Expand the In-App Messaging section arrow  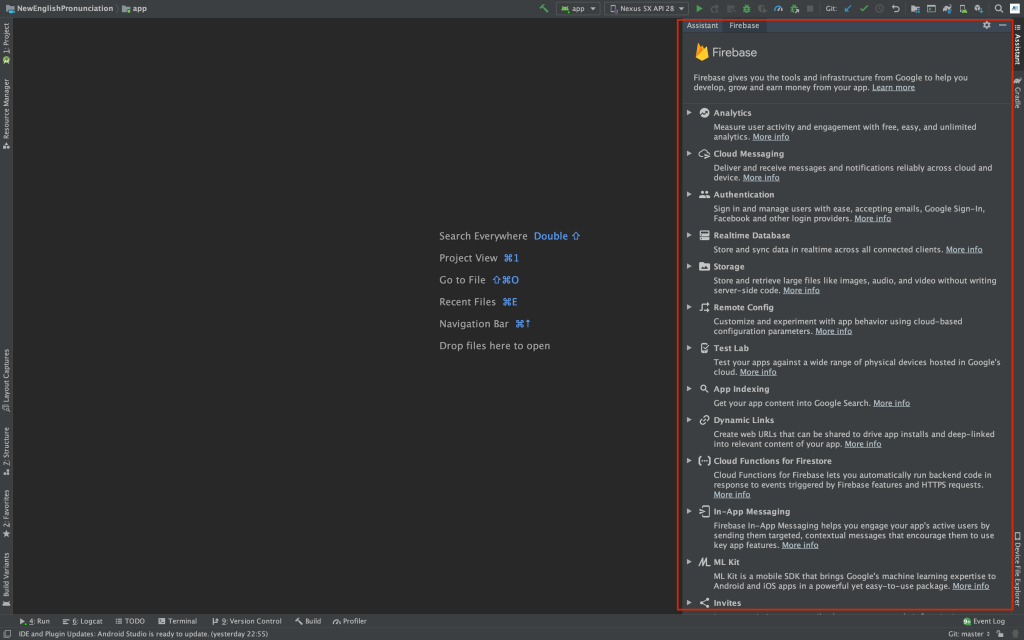pos(690,511)
